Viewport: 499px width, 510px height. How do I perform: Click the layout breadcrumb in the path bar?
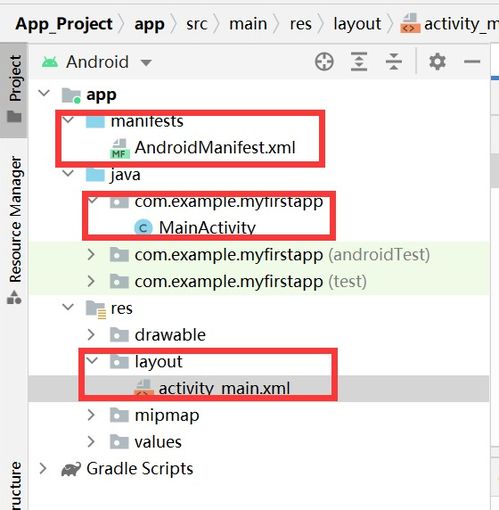point(357,24)
